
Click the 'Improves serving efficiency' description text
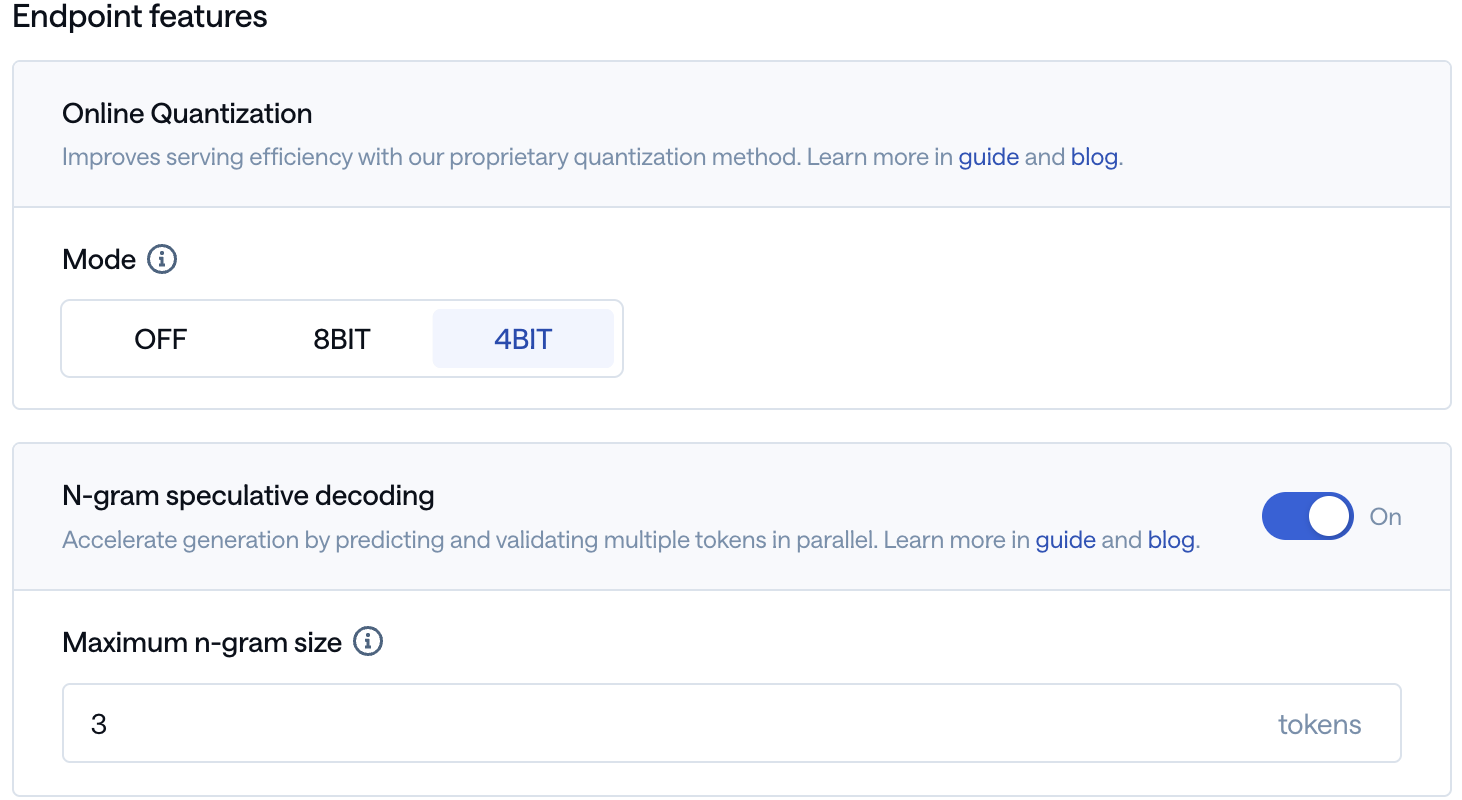430,157
